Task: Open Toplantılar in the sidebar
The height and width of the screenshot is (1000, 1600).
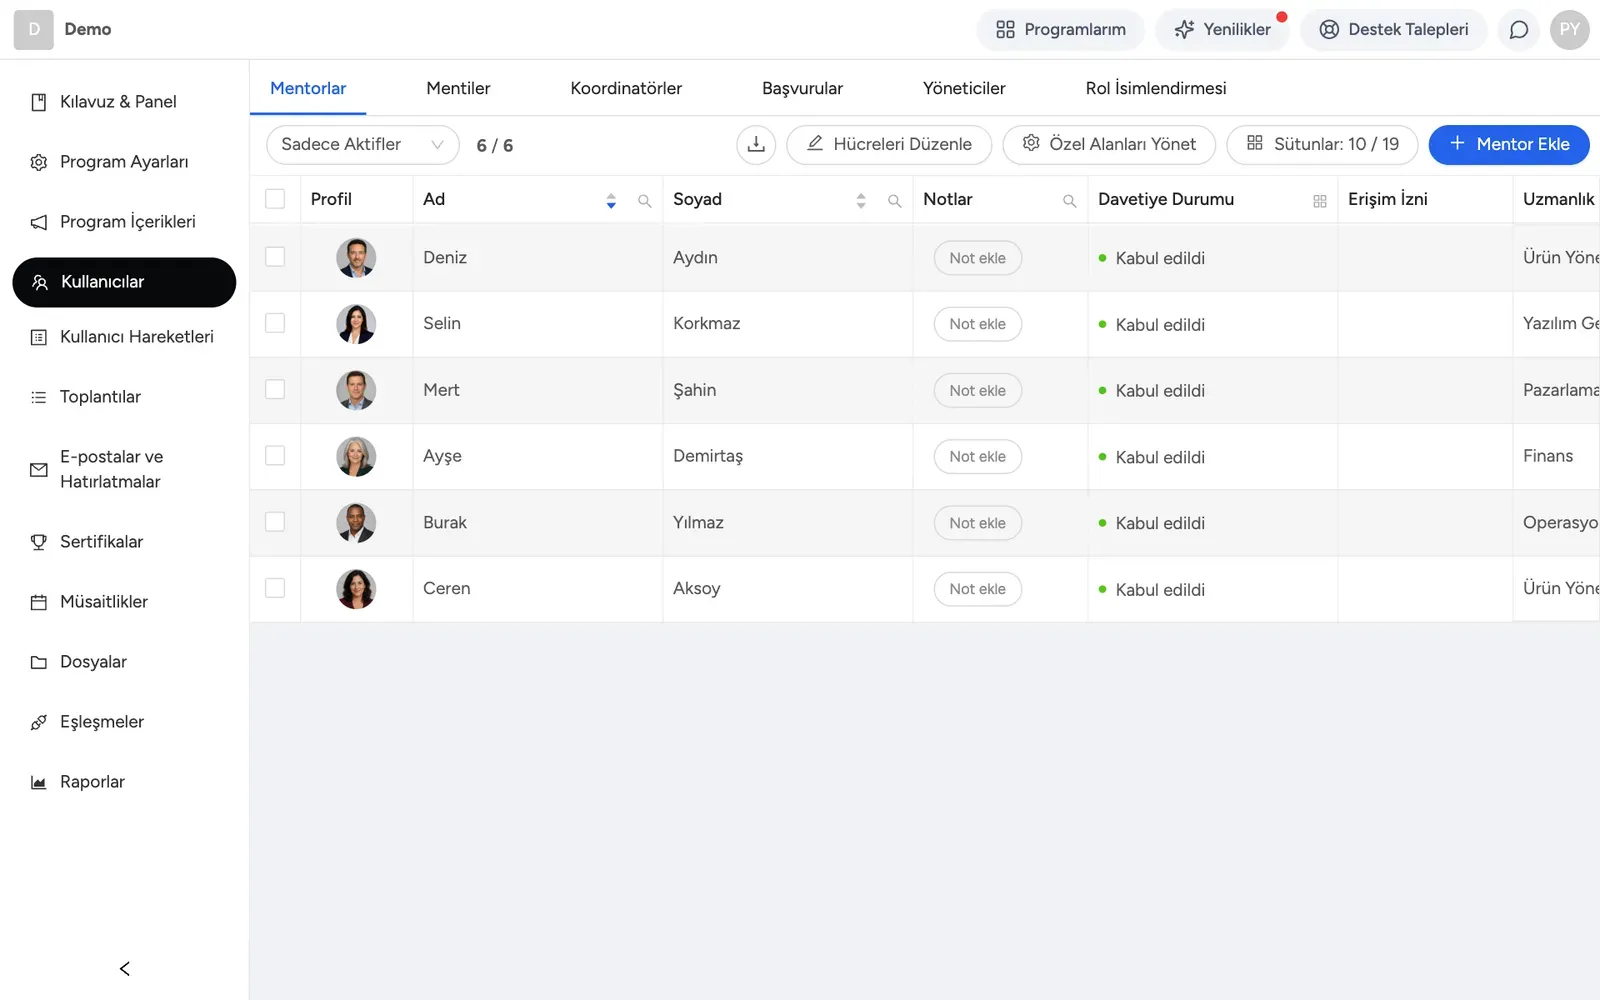Action: [x=124, y=397]
